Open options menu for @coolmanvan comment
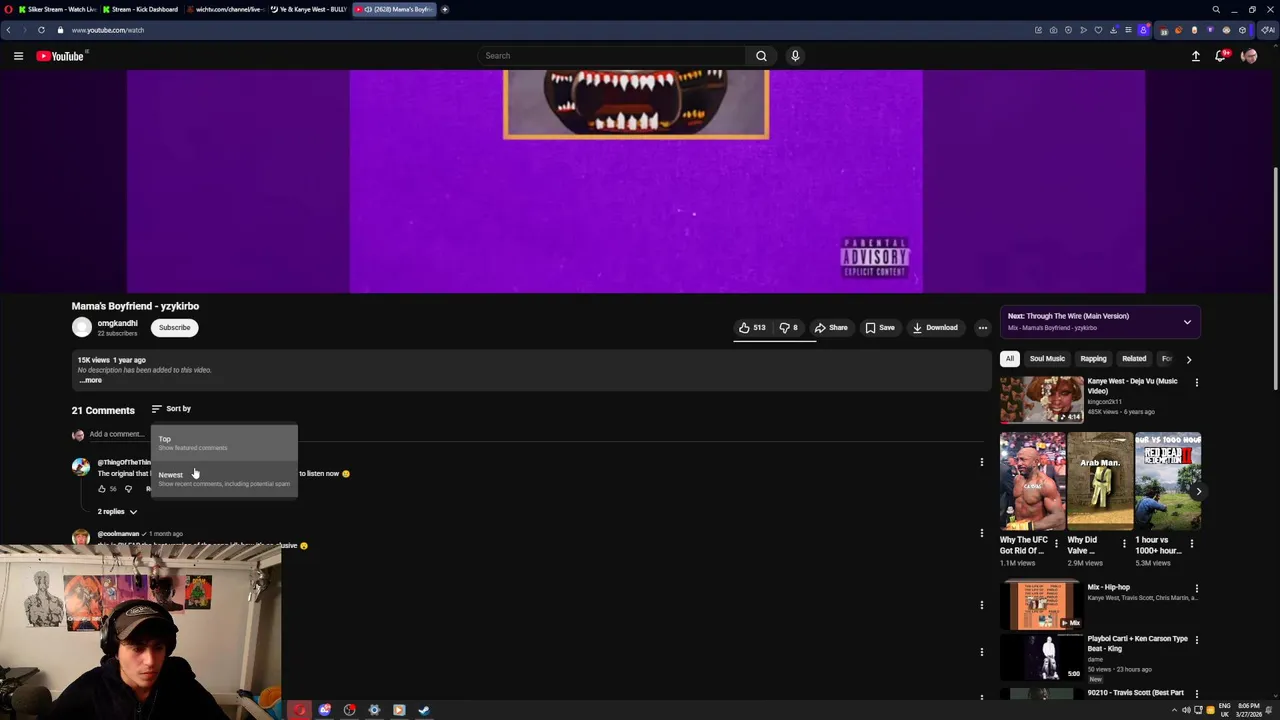Screen dimensions: 1280x720 pyautogui.click(x=981, y=533)
